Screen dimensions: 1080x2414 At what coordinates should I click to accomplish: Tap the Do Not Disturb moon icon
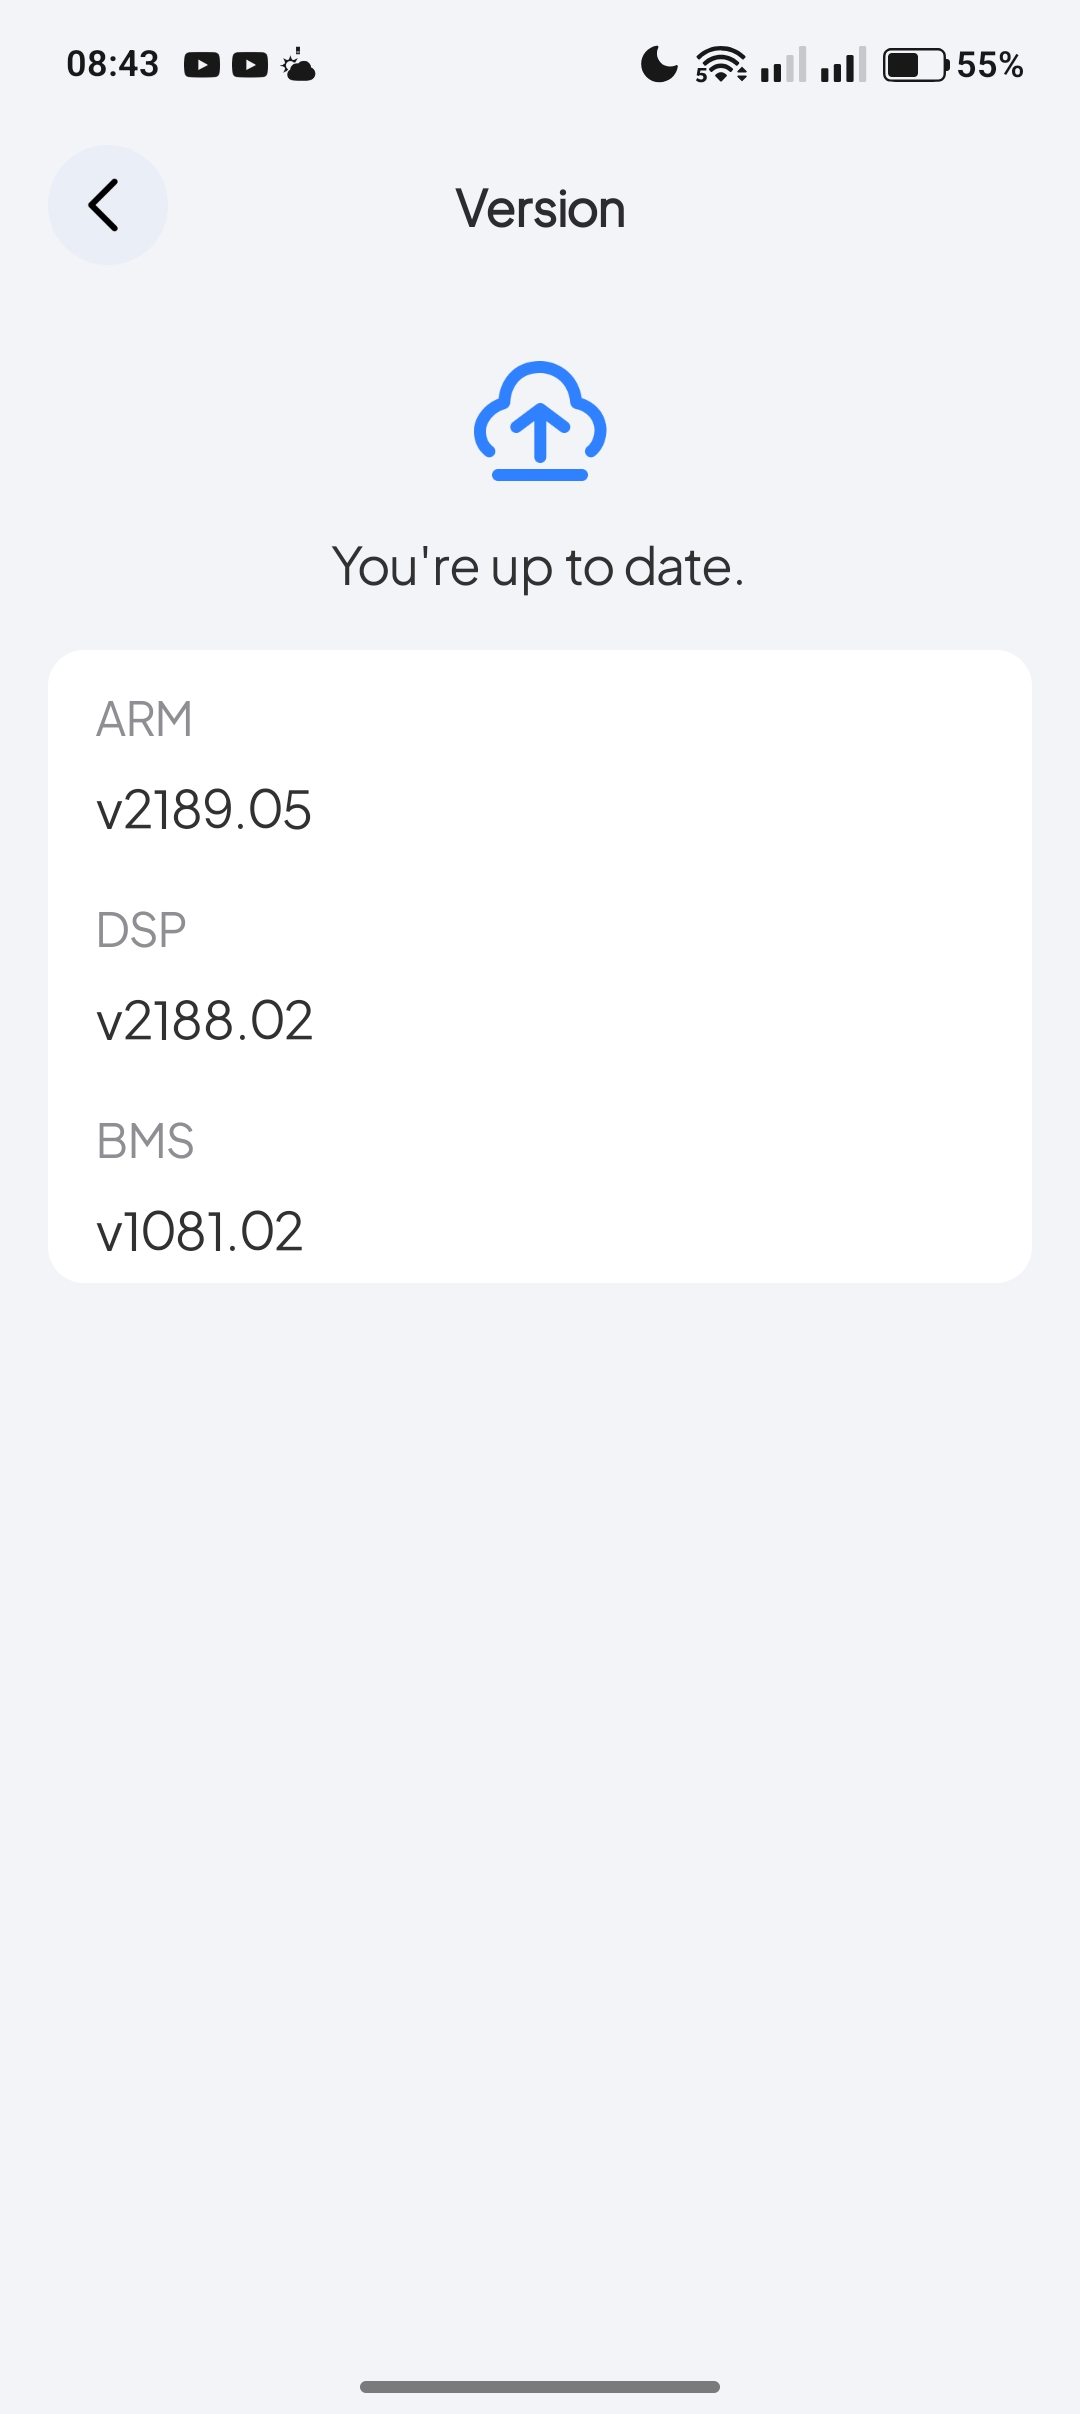(x=659, y=65)
